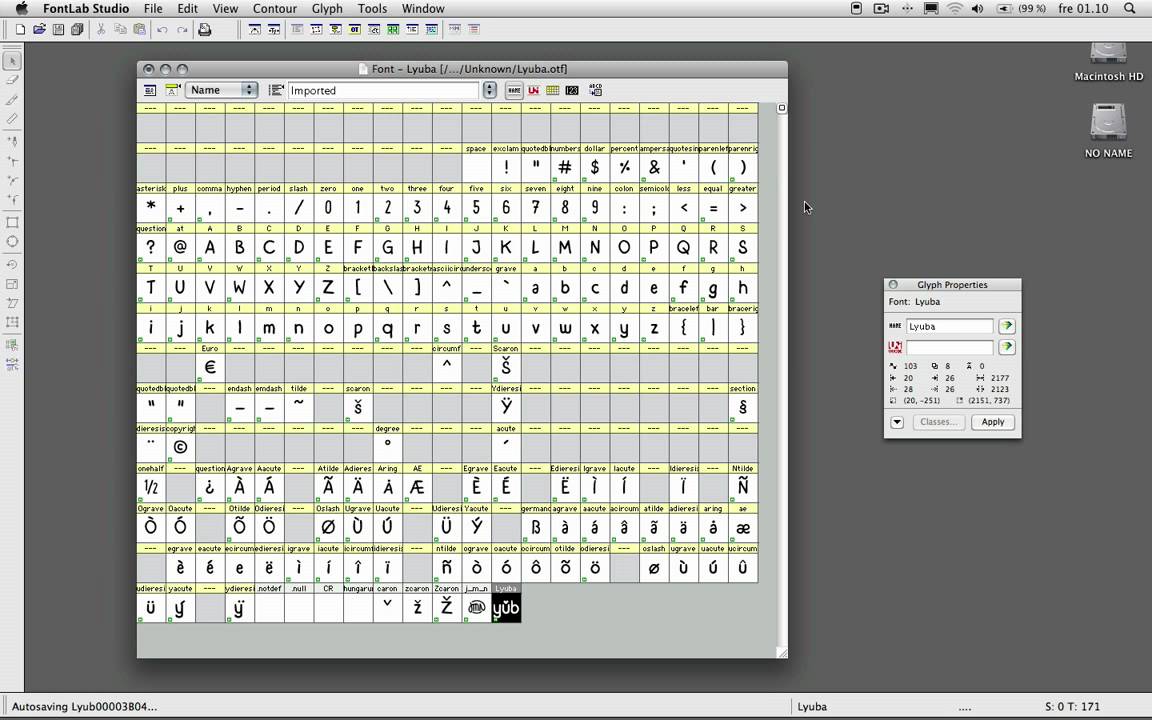Switch to Names mode button

pyautogui.click(x=514, y=90)
